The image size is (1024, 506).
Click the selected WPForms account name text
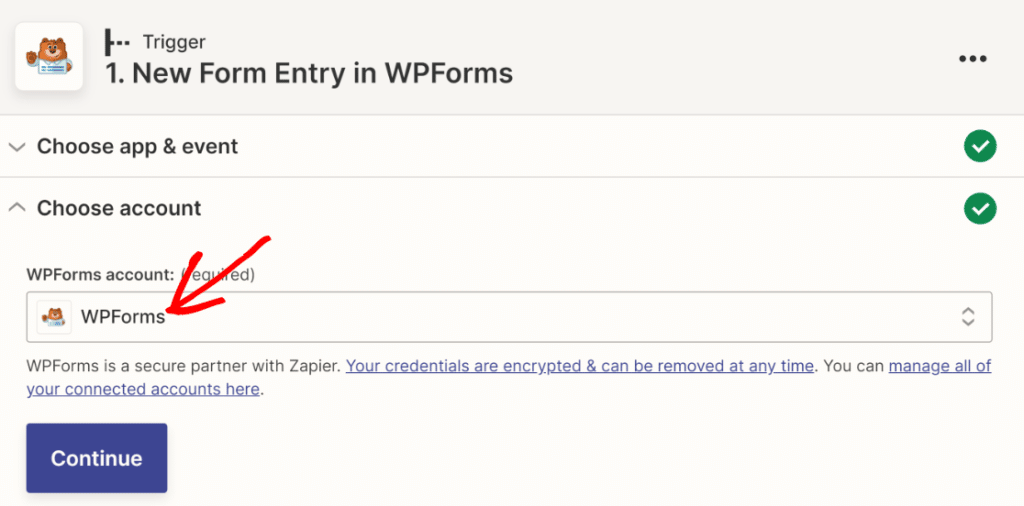pos(122,317)
